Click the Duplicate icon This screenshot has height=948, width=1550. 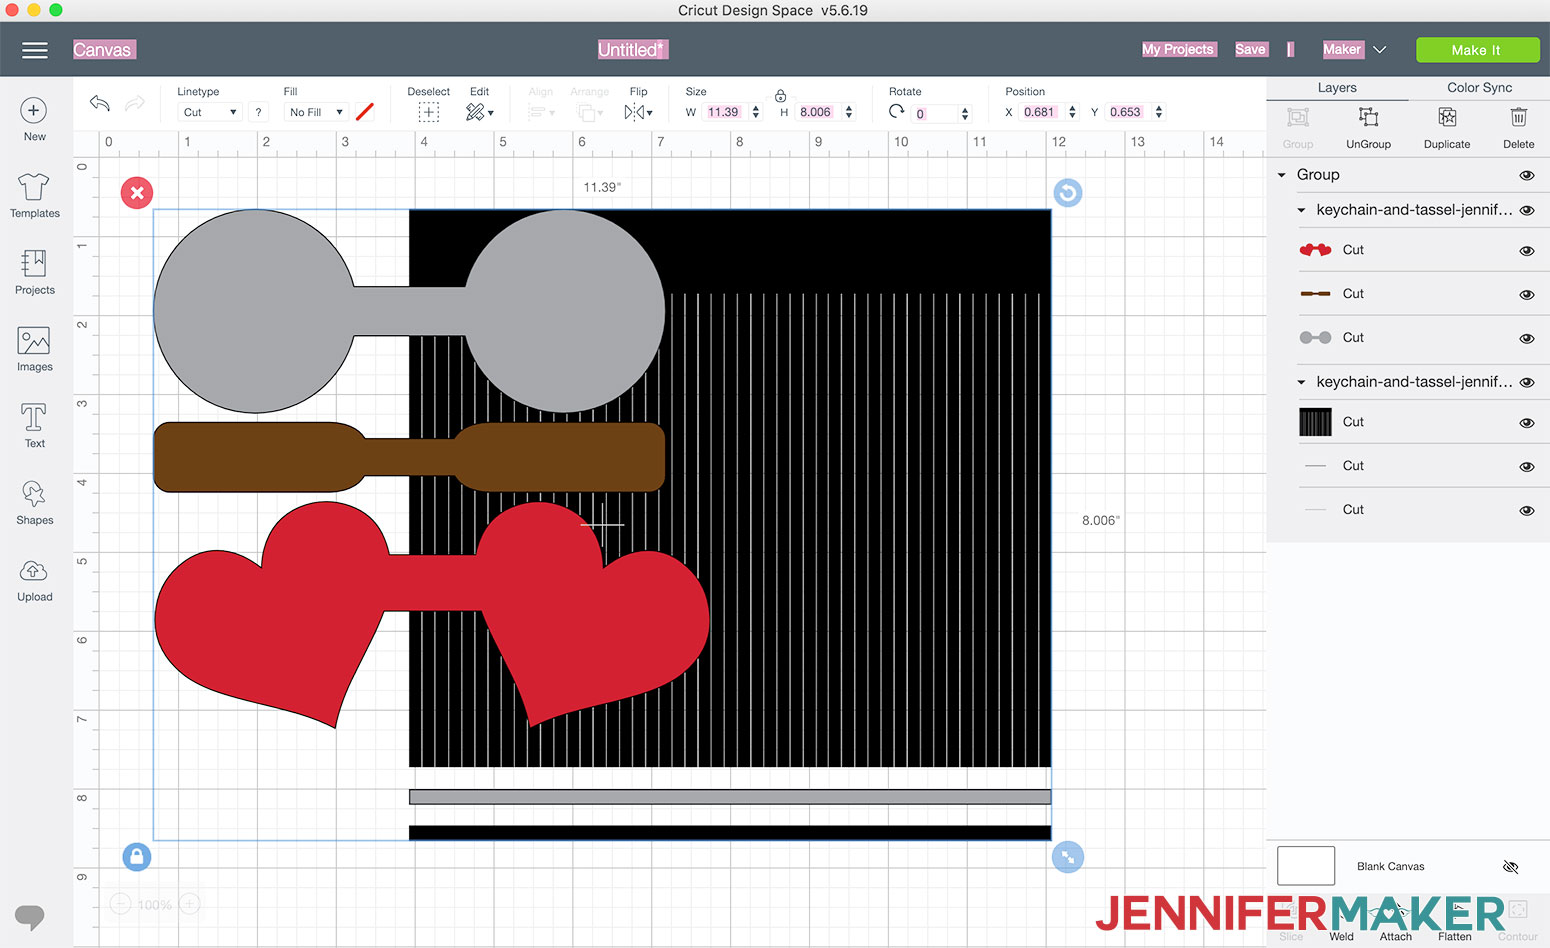point(1447,118)
